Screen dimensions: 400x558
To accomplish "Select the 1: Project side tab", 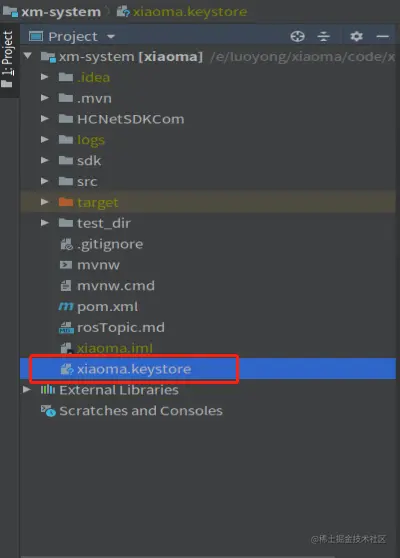I will (8, 59).
